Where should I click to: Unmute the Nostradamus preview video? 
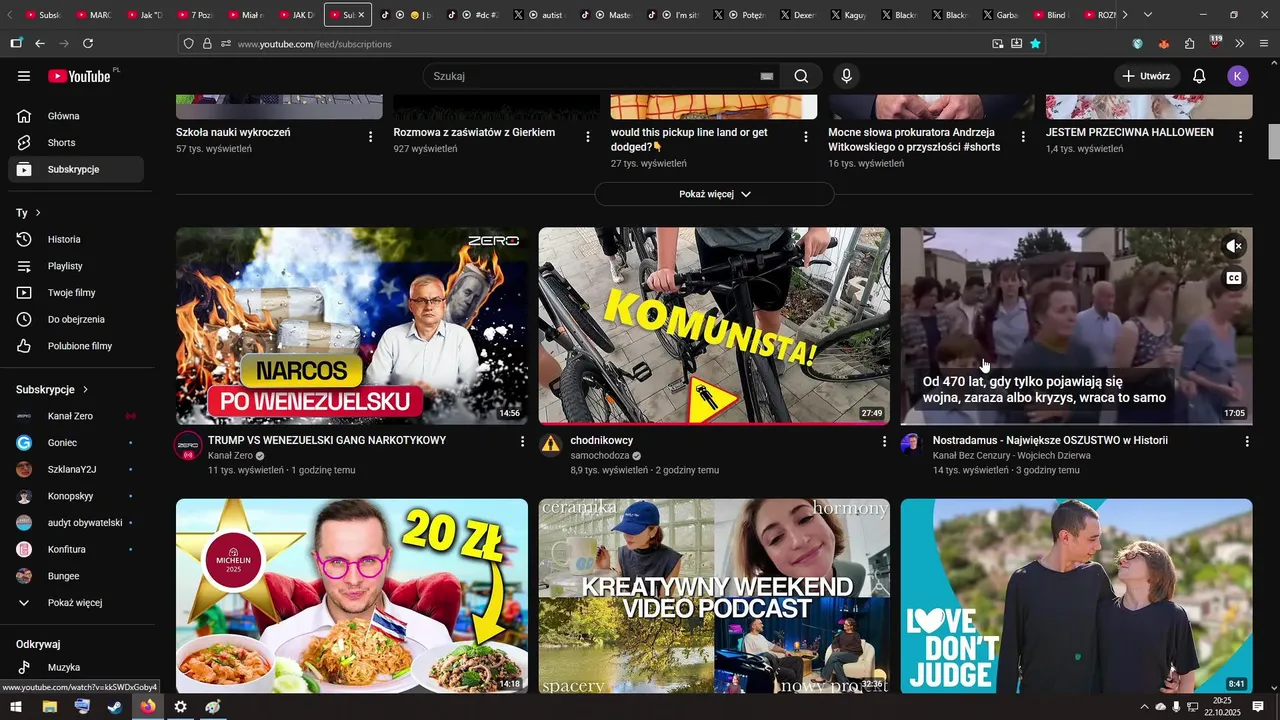1235,246
